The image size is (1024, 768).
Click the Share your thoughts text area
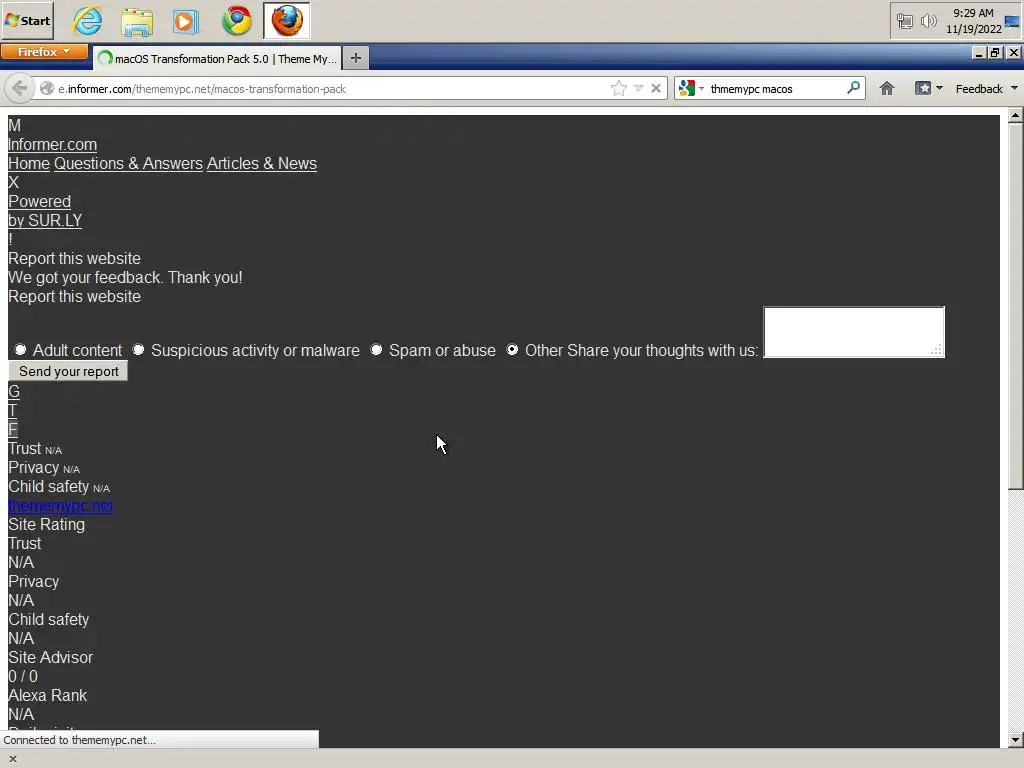[x=854, y=332]
